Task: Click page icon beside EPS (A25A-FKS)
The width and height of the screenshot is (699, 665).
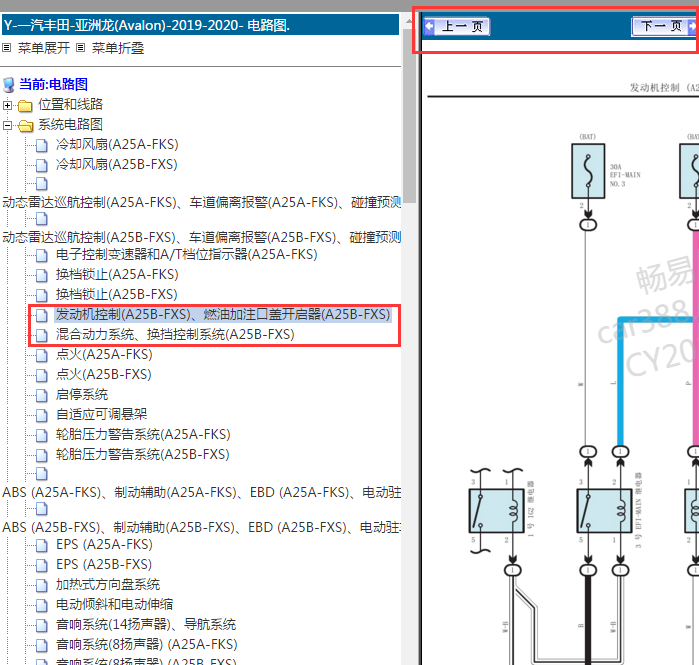Action: pos(41,546)
